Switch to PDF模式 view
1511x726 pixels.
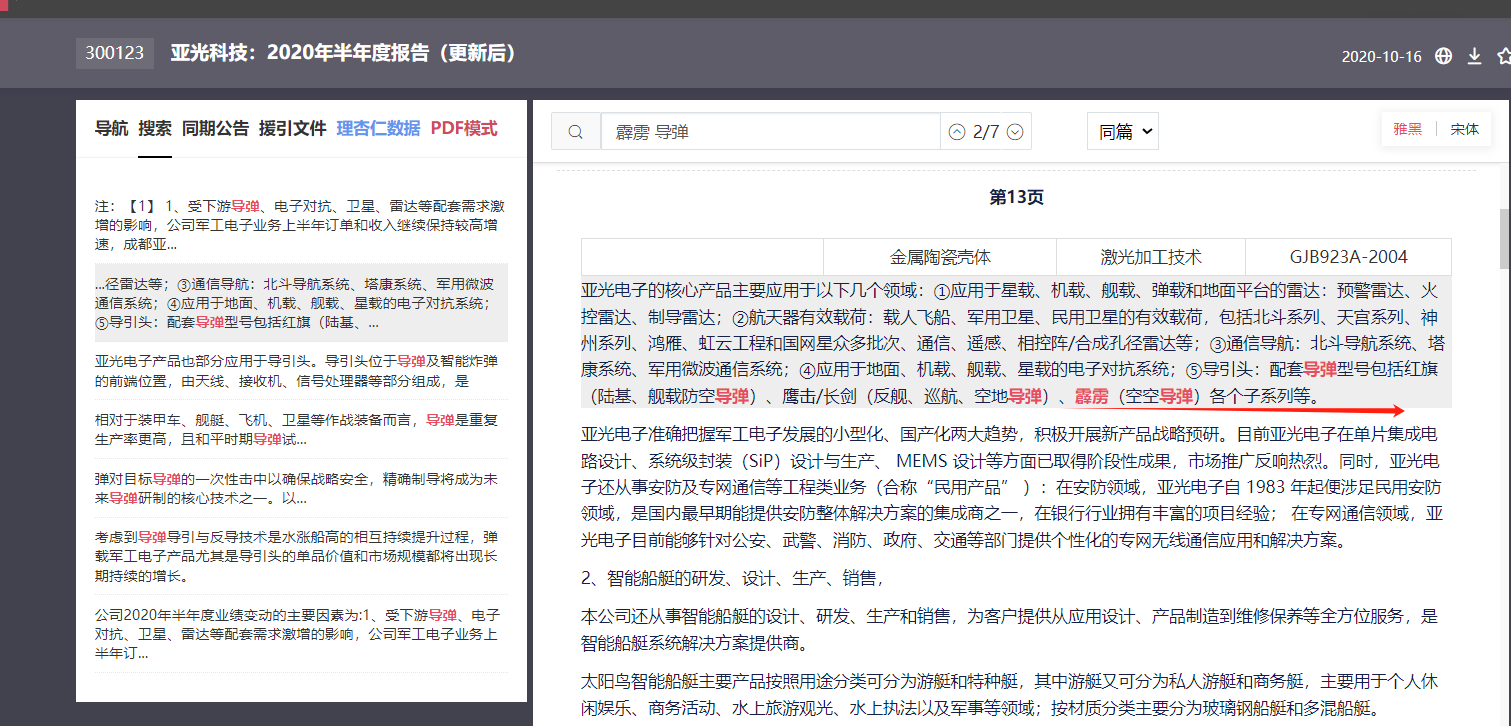(464, 128)
